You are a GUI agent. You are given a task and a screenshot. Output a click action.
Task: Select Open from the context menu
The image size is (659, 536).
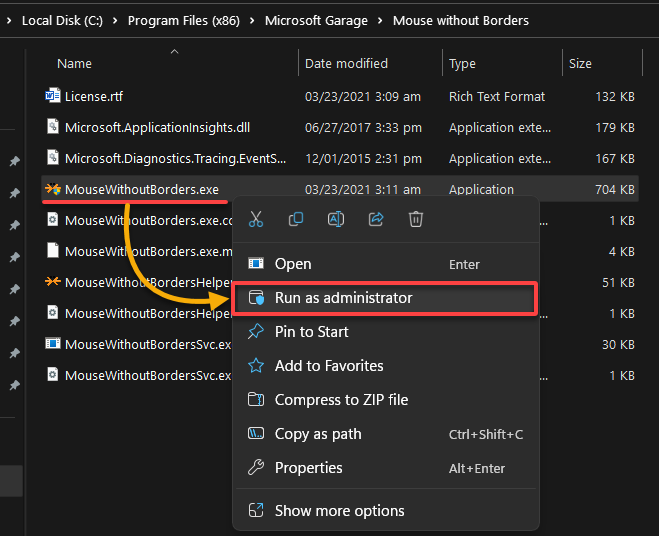[385, 264]
